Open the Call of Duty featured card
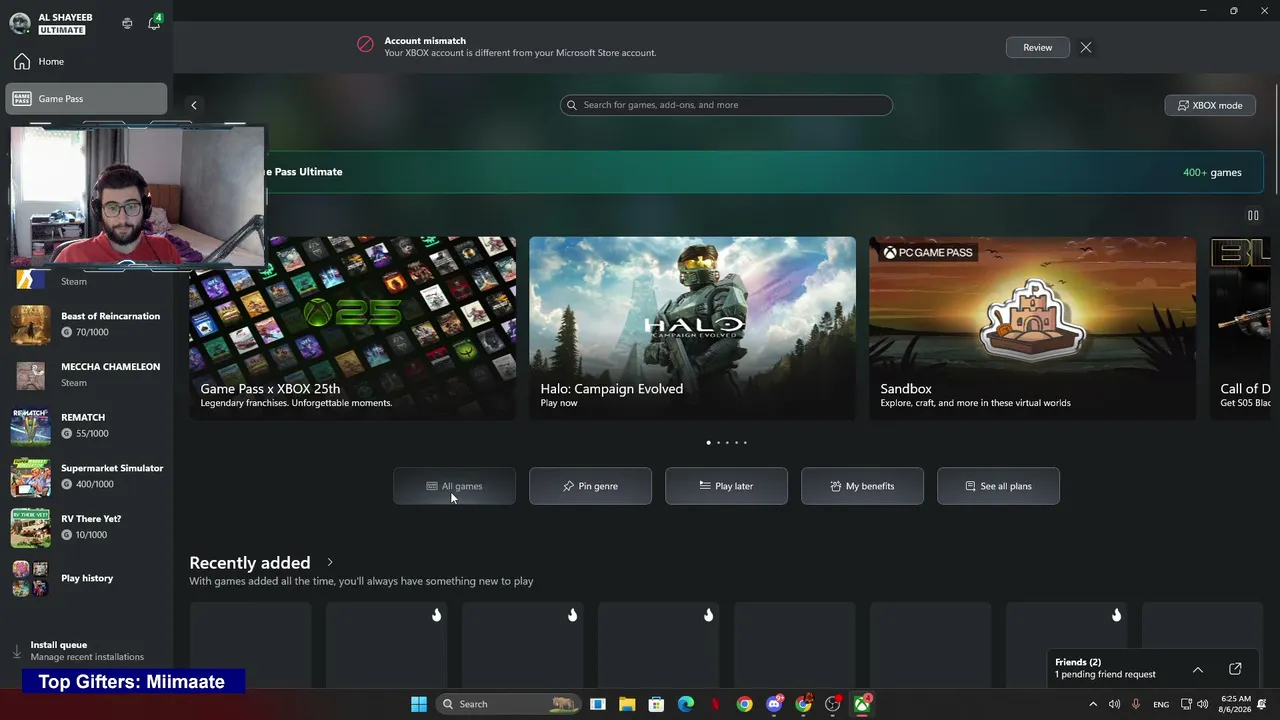 1240,328
